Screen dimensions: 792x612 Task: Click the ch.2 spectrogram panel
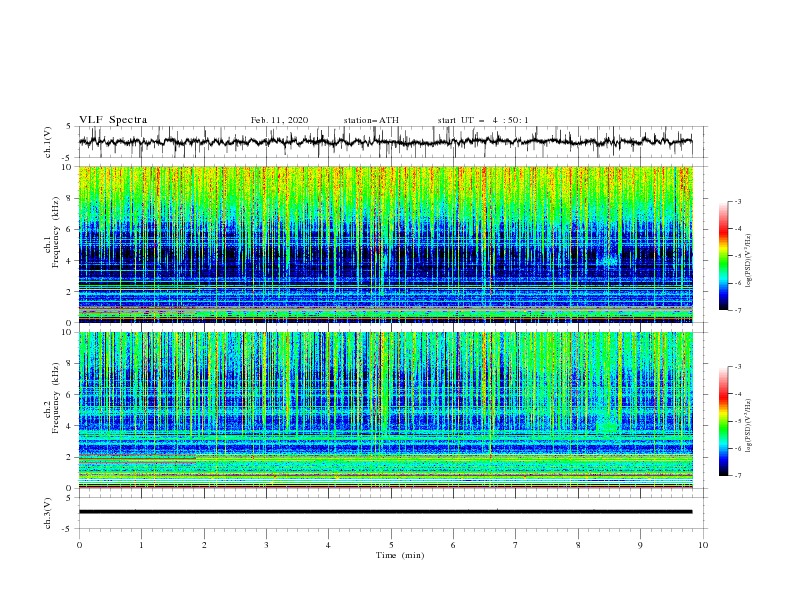tap(385, 410)
